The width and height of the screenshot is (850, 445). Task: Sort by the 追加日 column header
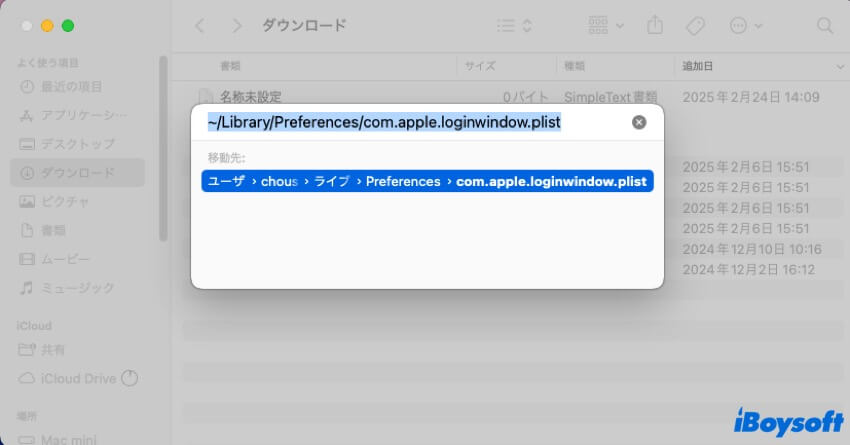point(697,66)
